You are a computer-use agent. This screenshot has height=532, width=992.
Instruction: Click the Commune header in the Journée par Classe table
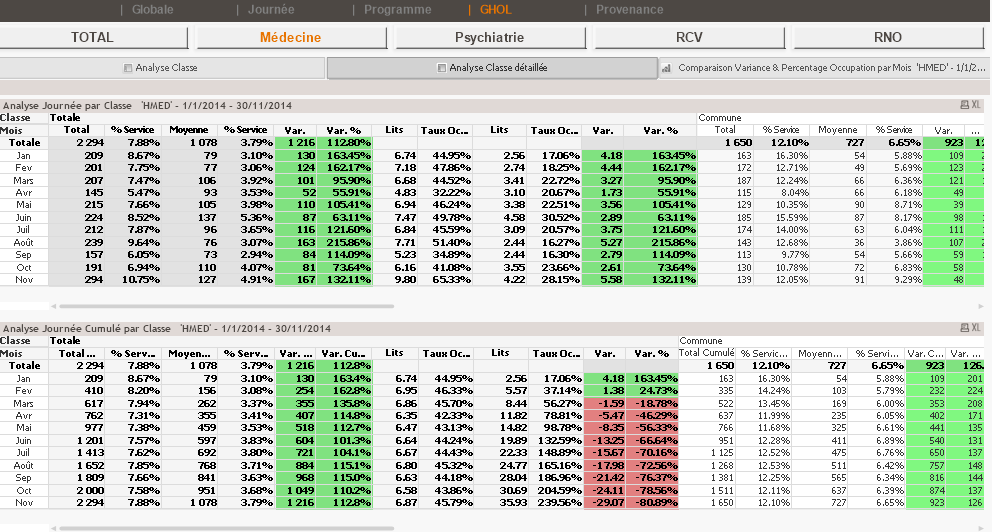[720, 118]
